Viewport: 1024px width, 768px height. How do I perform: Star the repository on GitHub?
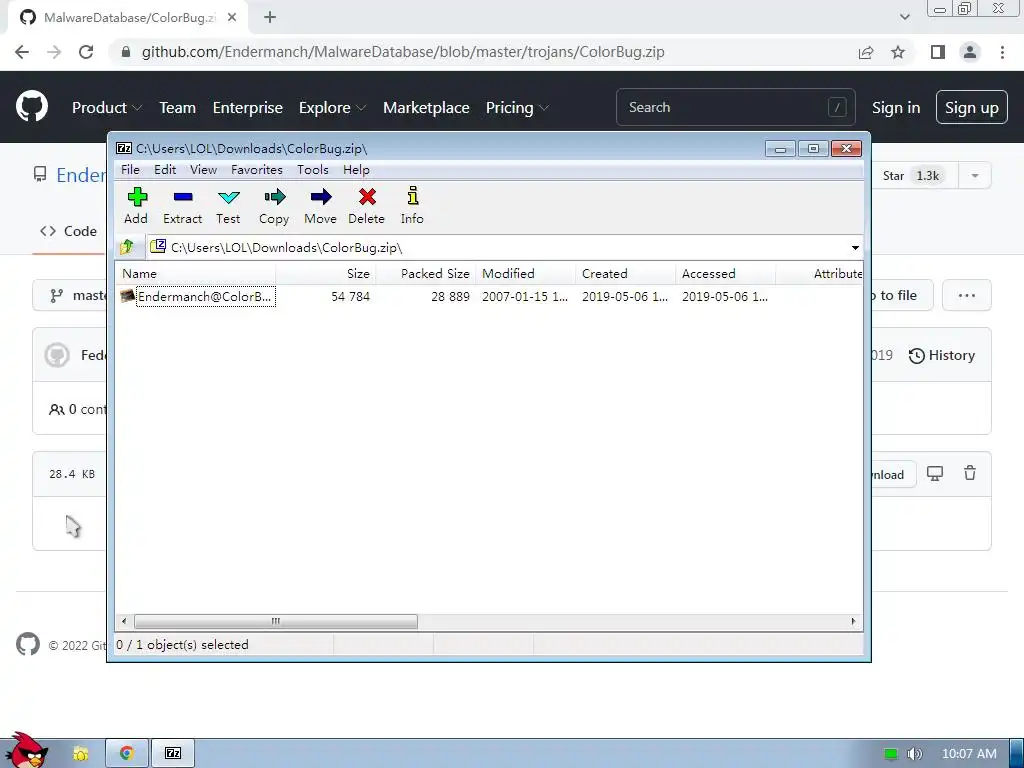(911, 176)
